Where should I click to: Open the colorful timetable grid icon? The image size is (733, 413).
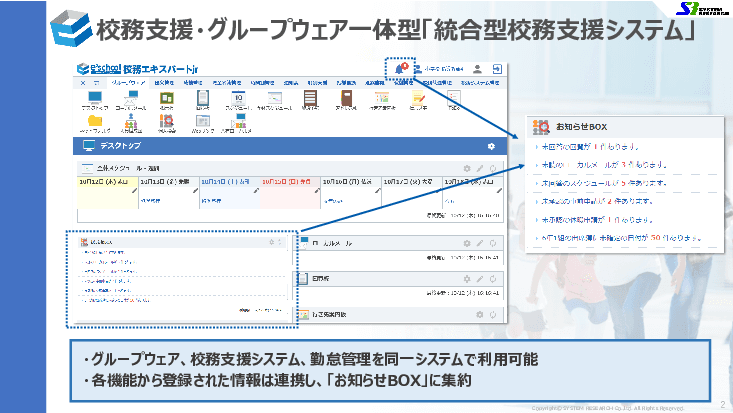click(381, 98)
